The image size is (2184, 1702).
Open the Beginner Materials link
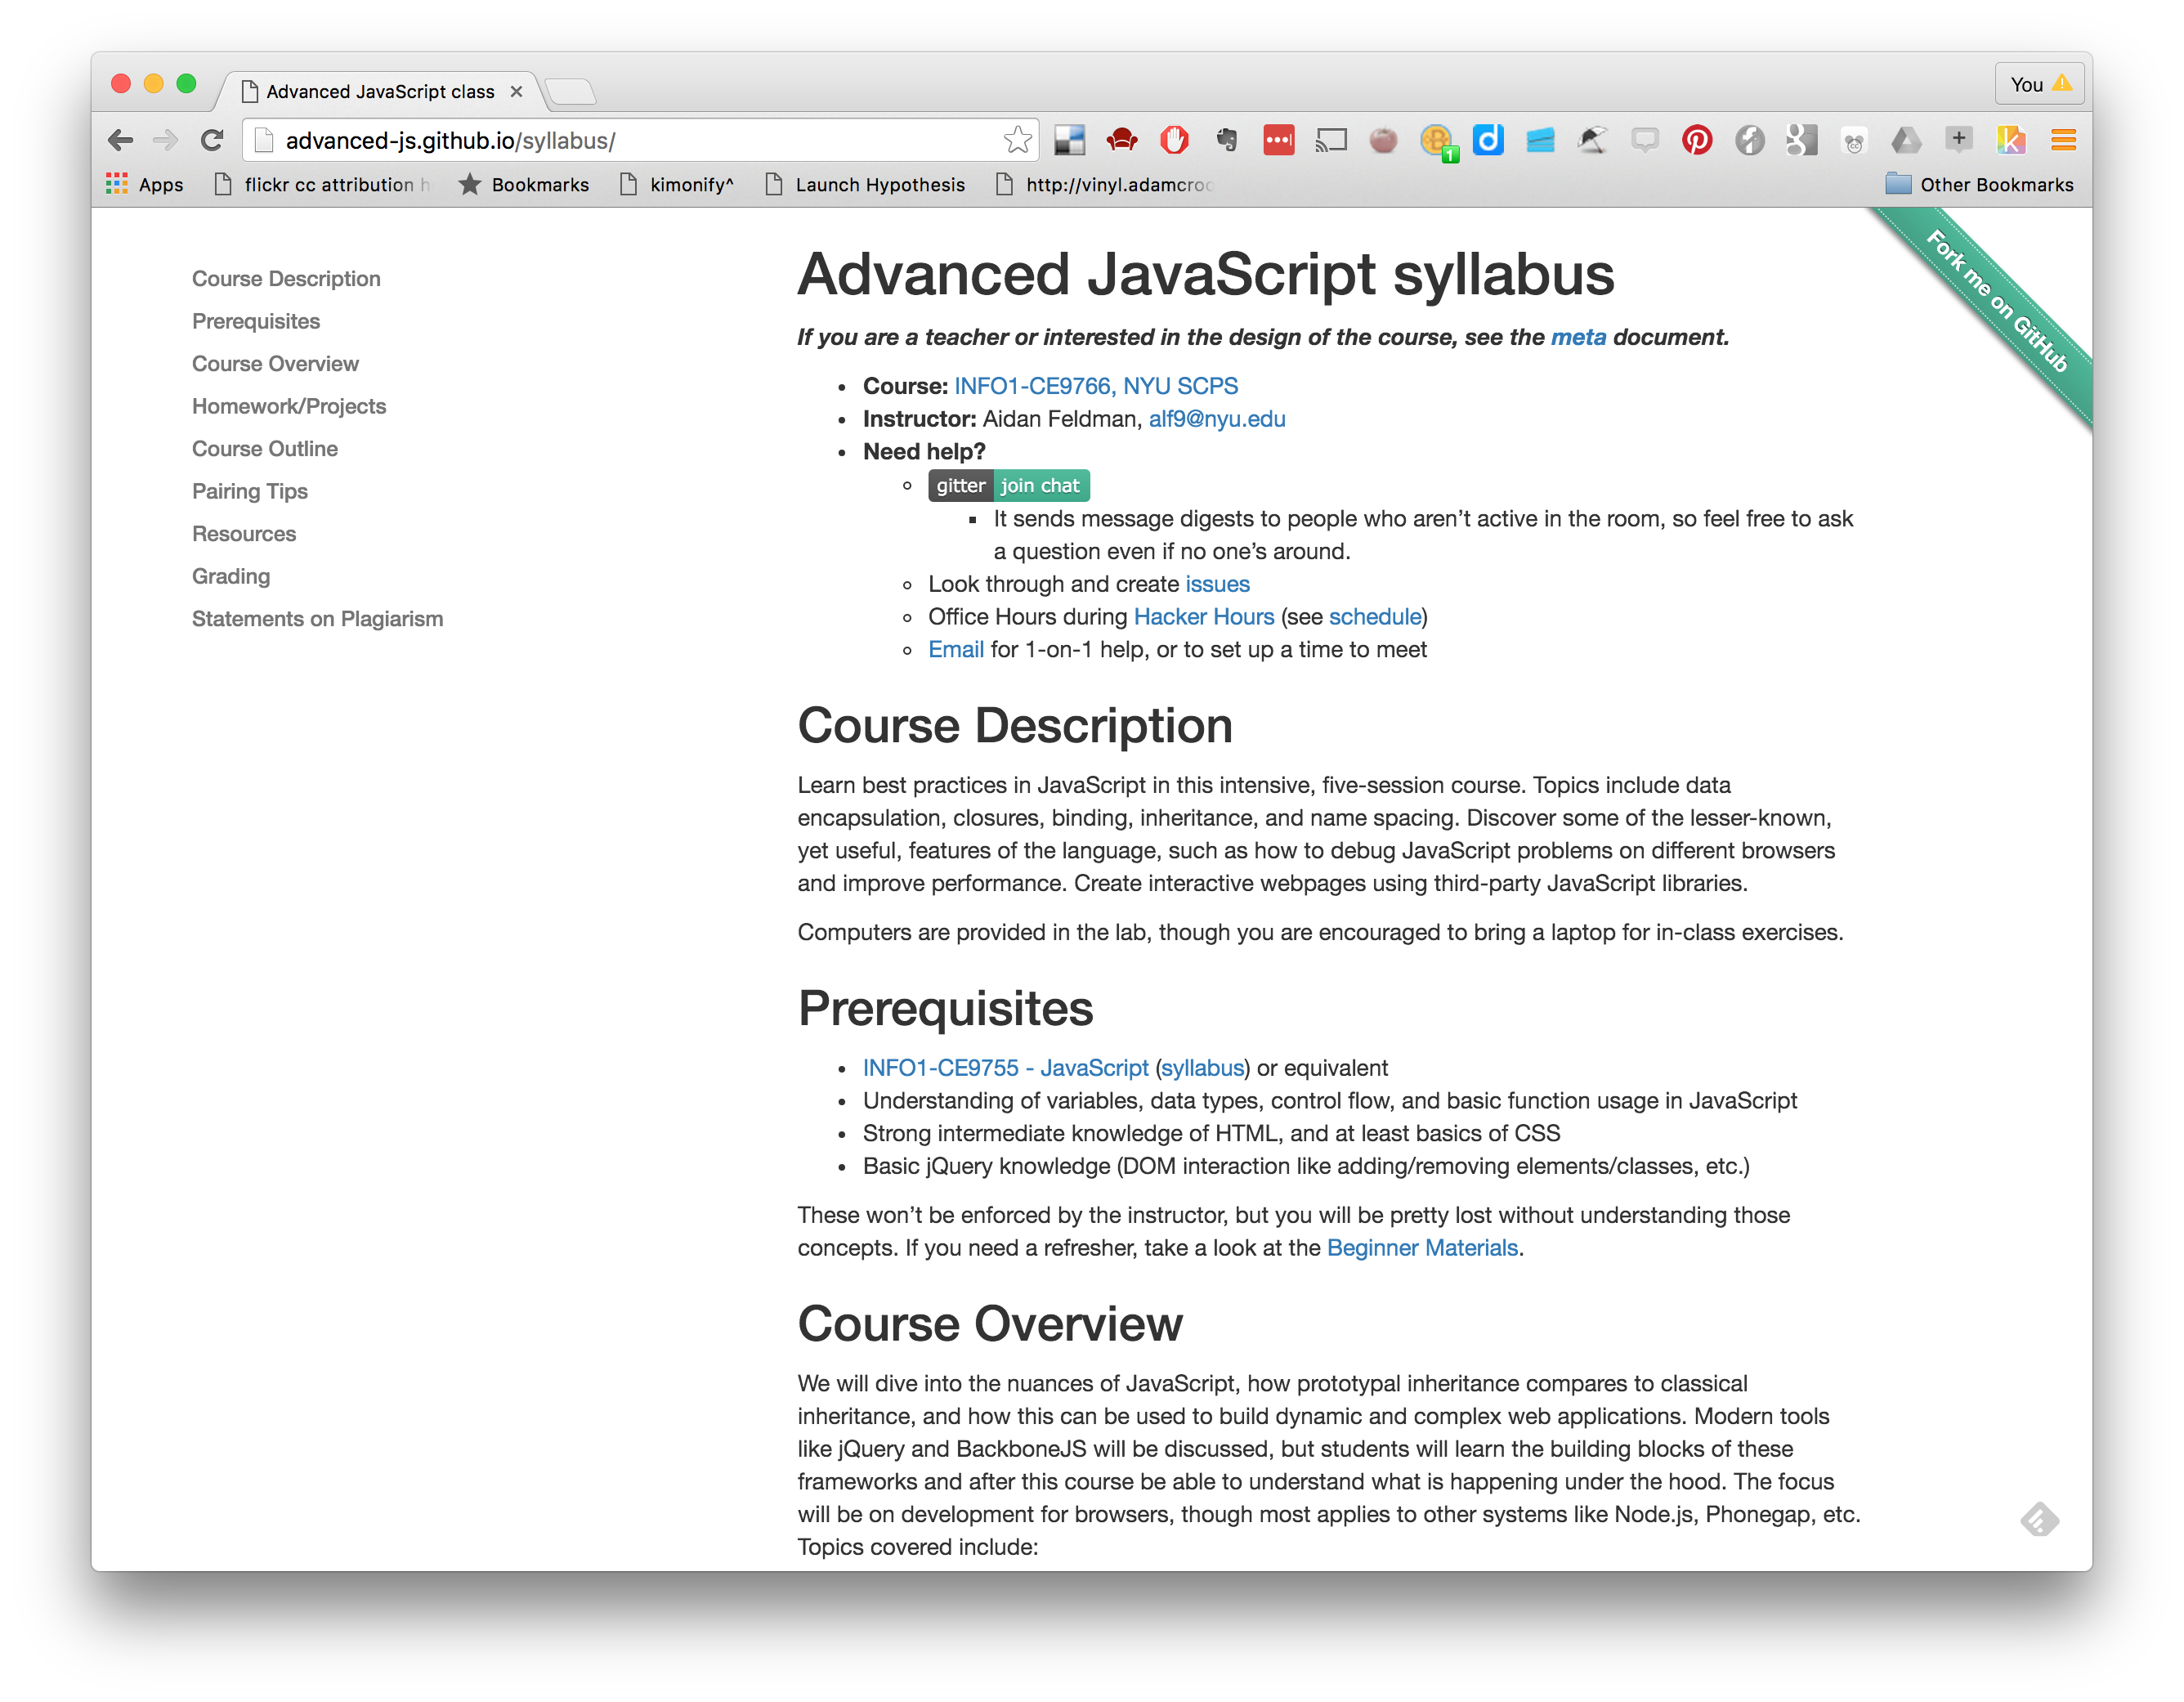[1422, 1248]
